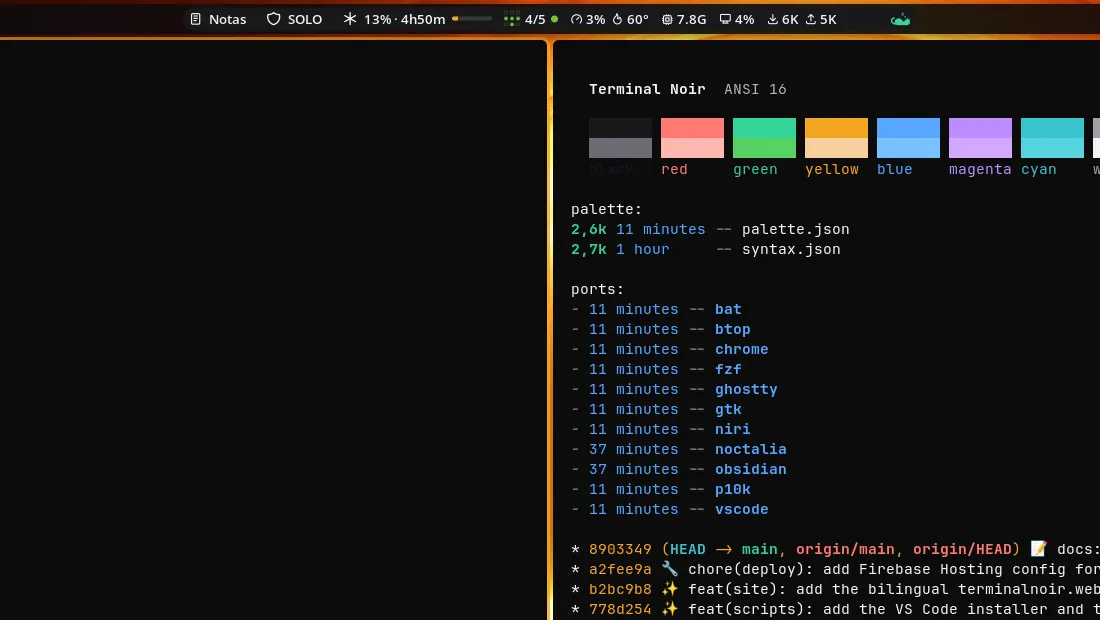Click the monitor icon showing 4%
Screen dimensions: 1100x620
tap(725, 20)
